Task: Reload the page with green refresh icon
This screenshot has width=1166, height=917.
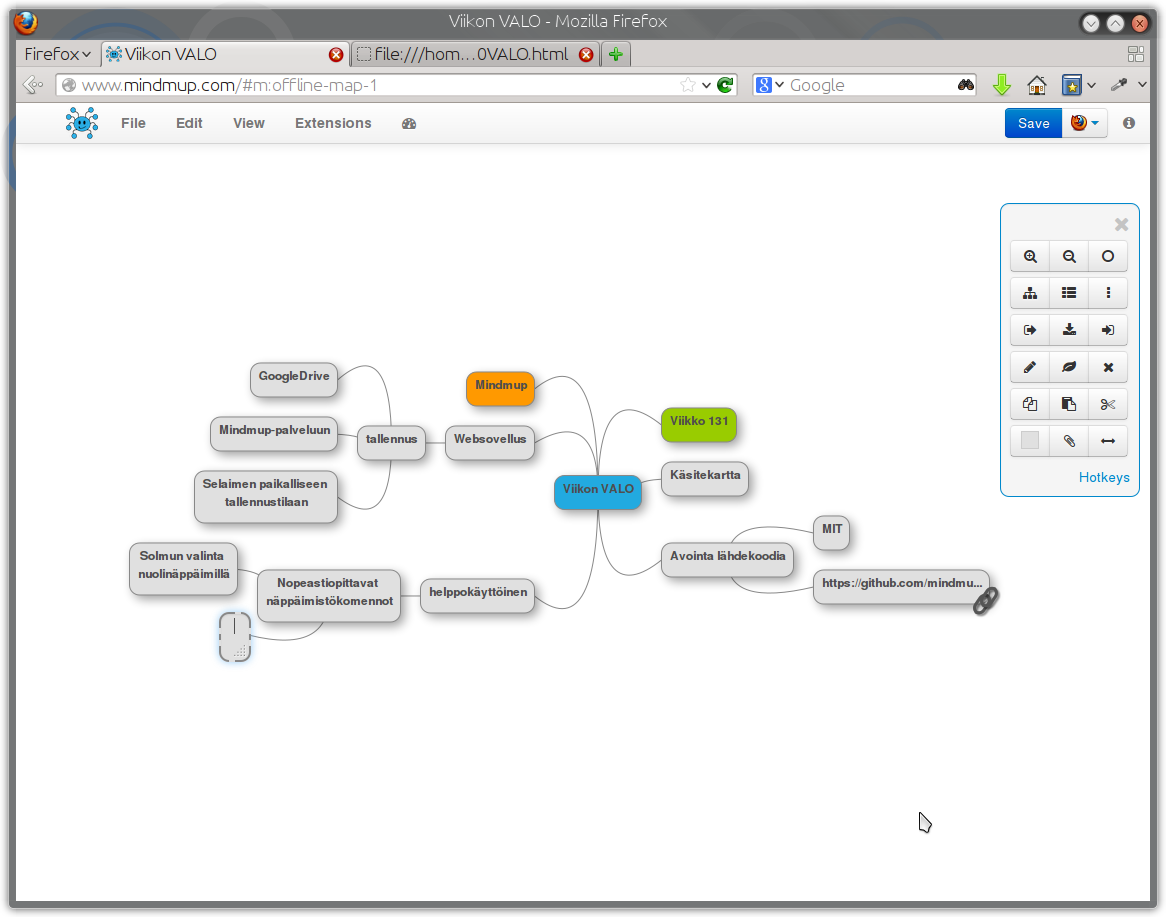Action: (726, 86)
